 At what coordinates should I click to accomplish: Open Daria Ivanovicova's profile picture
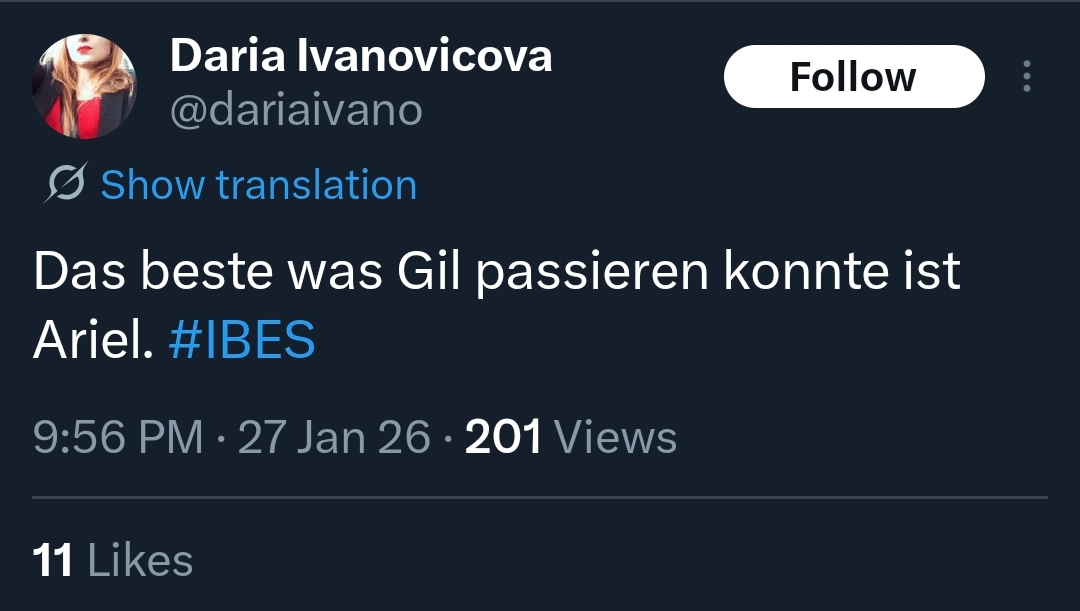[x=85, y=85]
